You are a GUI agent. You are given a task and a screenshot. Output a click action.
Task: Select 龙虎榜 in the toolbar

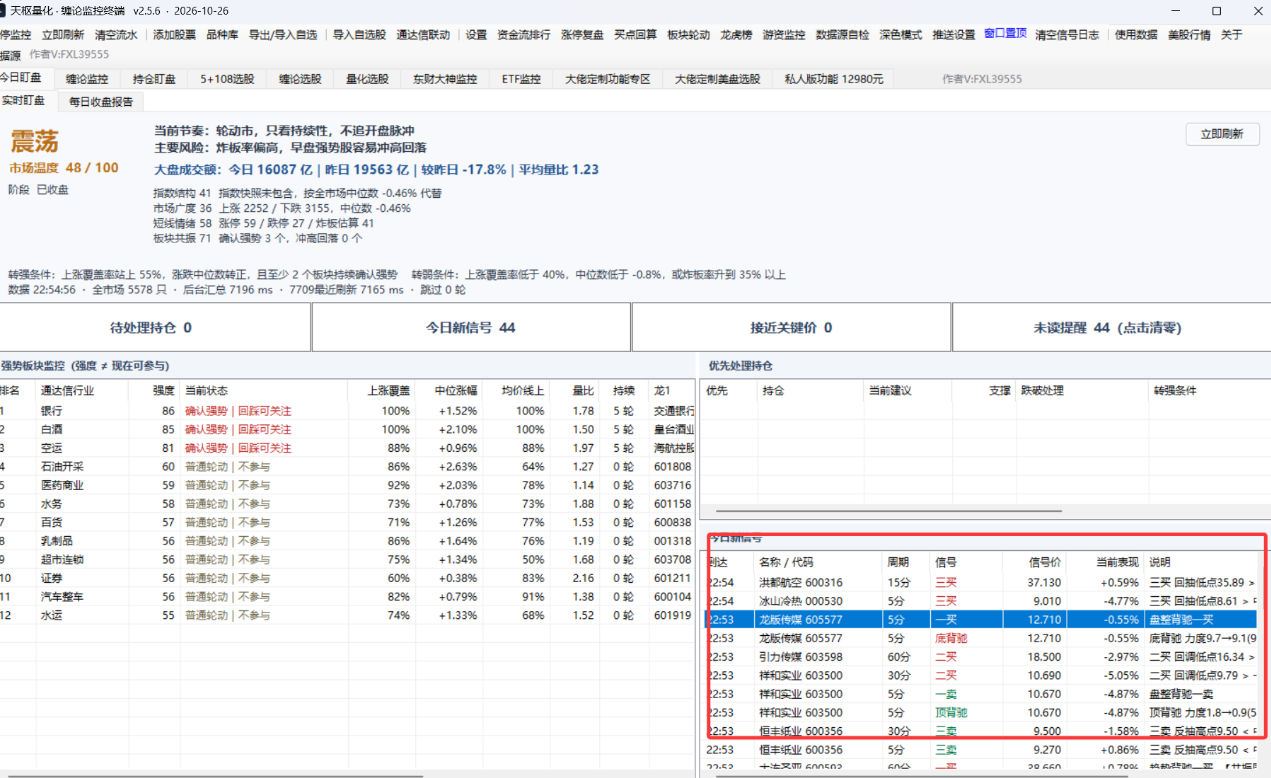click(736, 34)
